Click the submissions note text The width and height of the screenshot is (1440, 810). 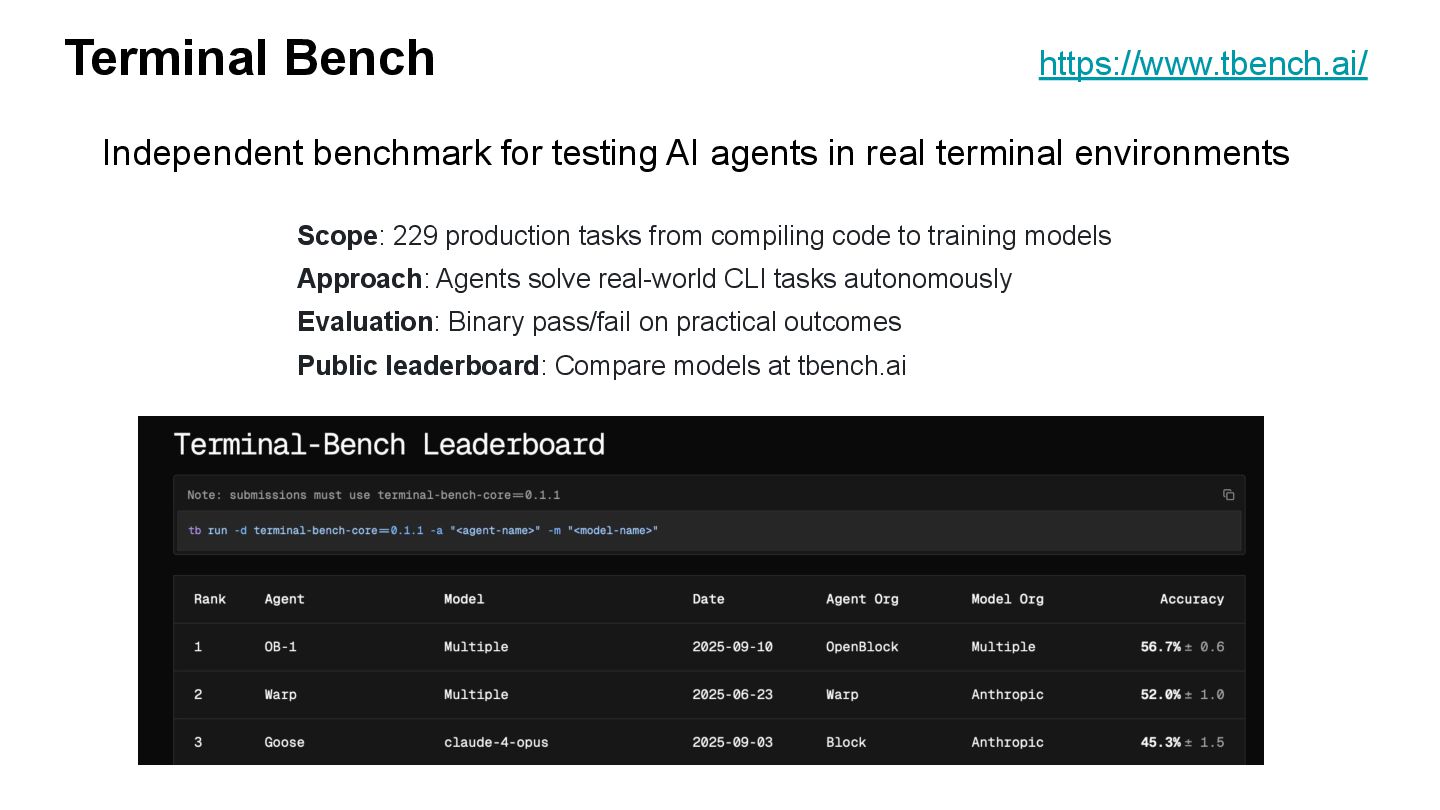[x=373, y=495]
